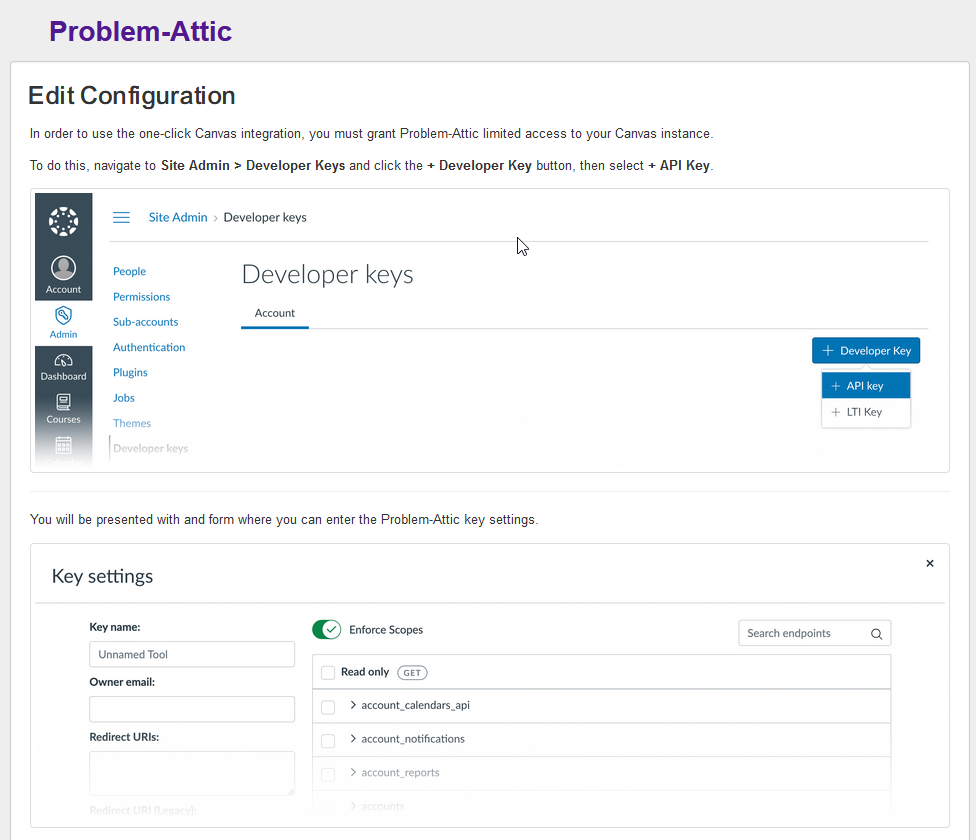Open the Calendar icon in sidebar
The height and width of the screenshot is (840, 976).
[x=63, y=446]
